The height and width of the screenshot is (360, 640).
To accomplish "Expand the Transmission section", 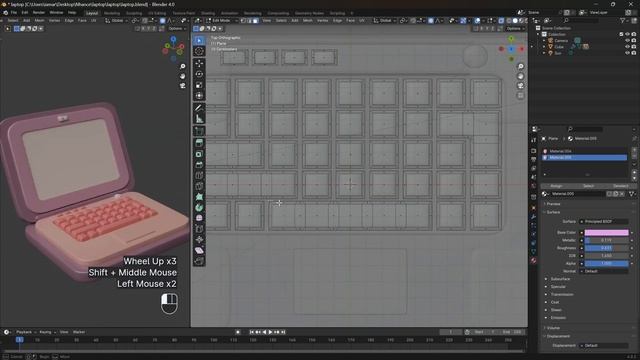I will (x=562, y=294).
